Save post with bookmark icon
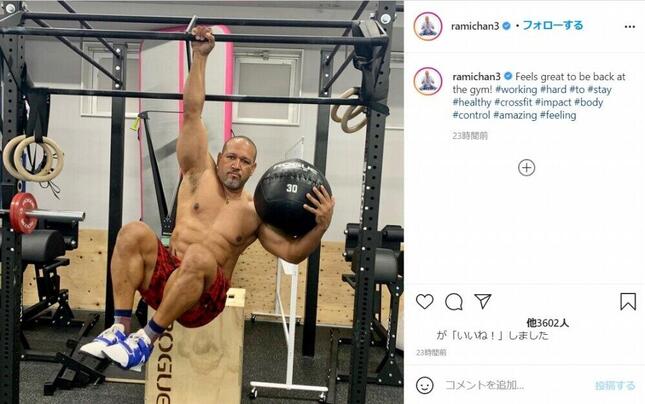 click(628, 302)
